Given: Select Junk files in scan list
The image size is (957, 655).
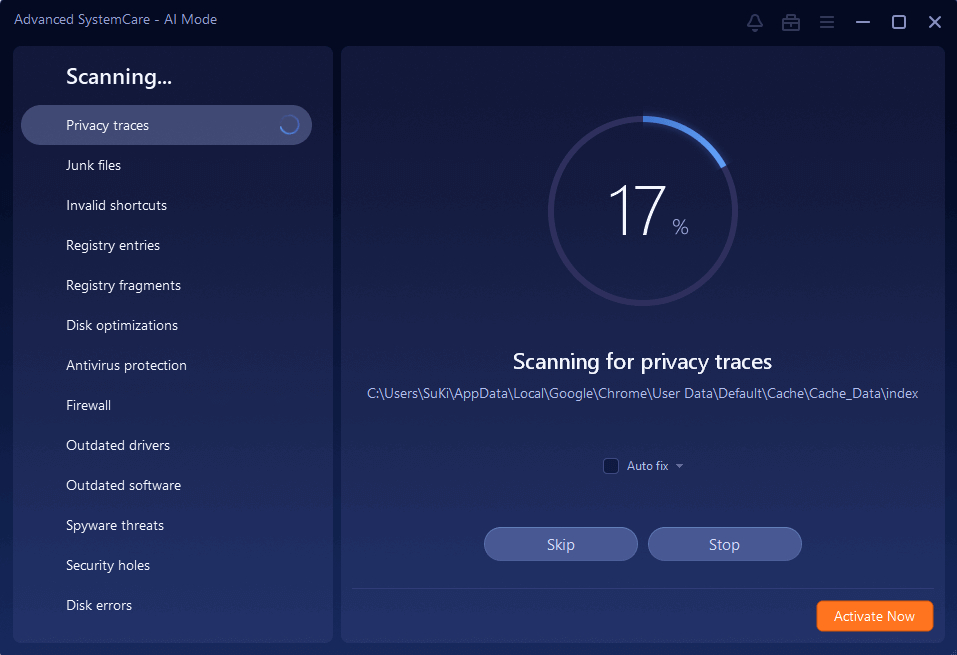Looking at the screenshot, I should coord(93,165).
